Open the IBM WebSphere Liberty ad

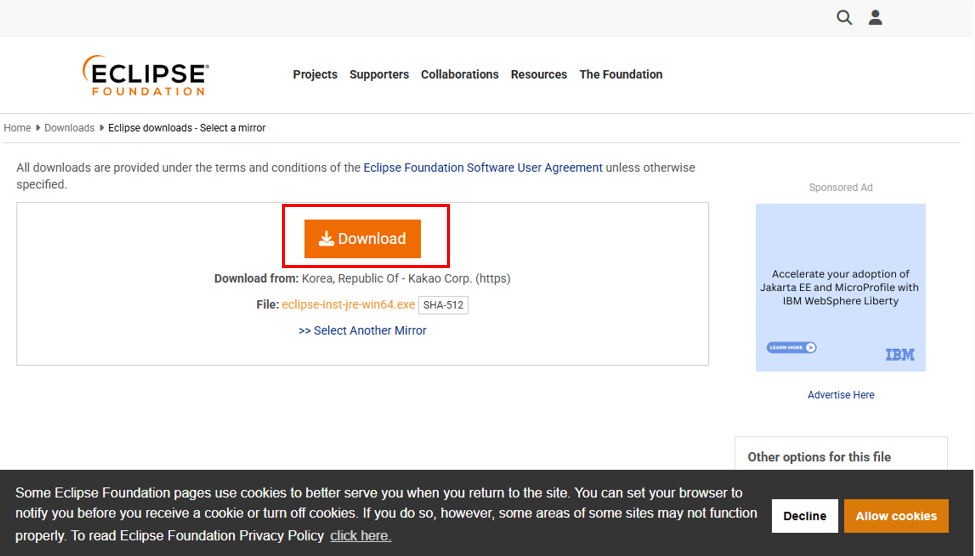(841, 287)
